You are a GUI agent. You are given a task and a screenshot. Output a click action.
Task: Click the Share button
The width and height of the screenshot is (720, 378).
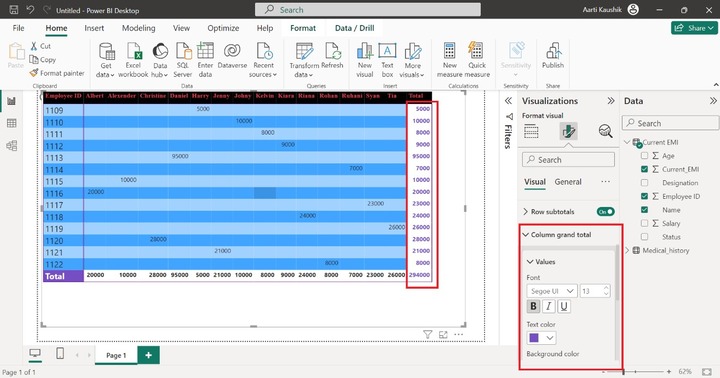694,28
